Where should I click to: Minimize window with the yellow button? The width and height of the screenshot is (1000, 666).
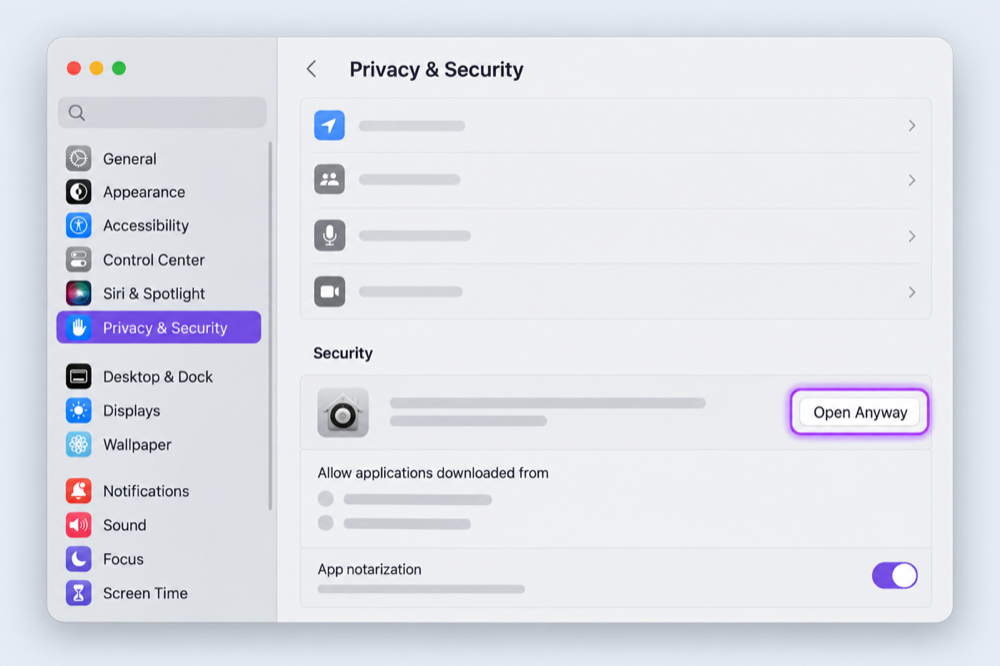(x=96, y=68)
